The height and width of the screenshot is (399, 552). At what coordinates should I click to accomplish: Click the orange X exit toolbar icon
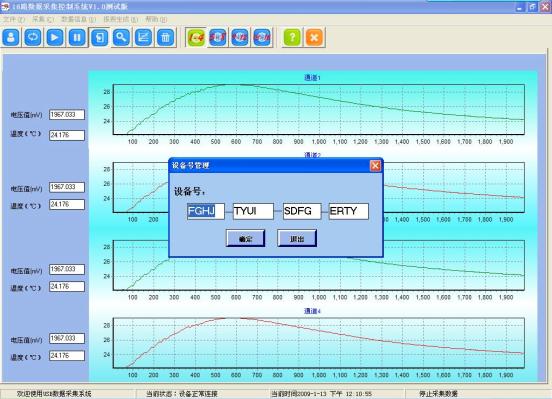pos(314,37)
